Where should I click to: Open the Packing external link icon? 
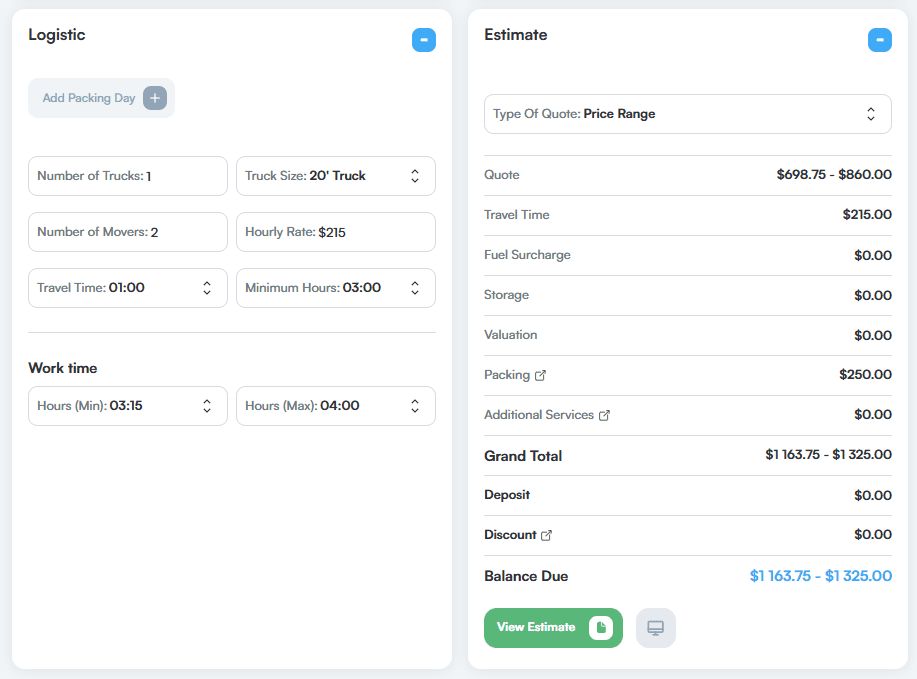pos(541,375)
